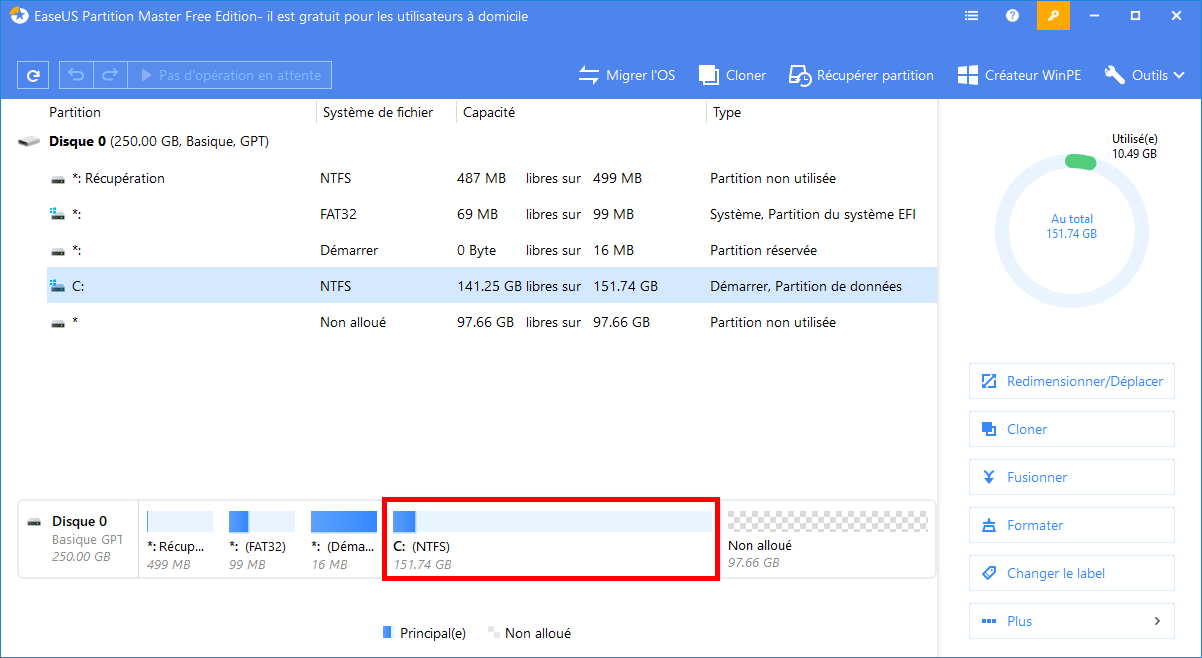Image resolution: width=1202 pixels, height=658 pixels.
Task: Select the Non alloué 97.66 GB row
Action: point(492,322)
